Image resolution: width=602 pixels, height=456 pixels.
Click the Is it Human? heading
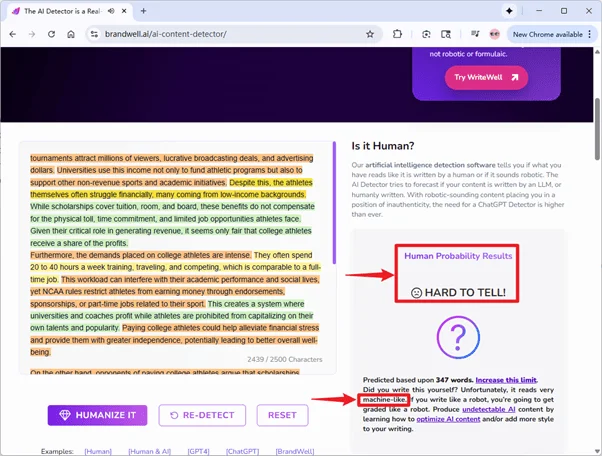(383, 146)
